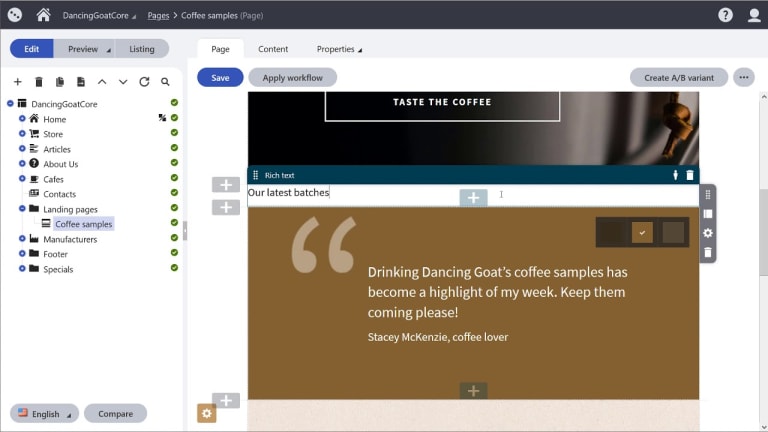
Task: Expand the Footer tree node
Action: point(22,254)
